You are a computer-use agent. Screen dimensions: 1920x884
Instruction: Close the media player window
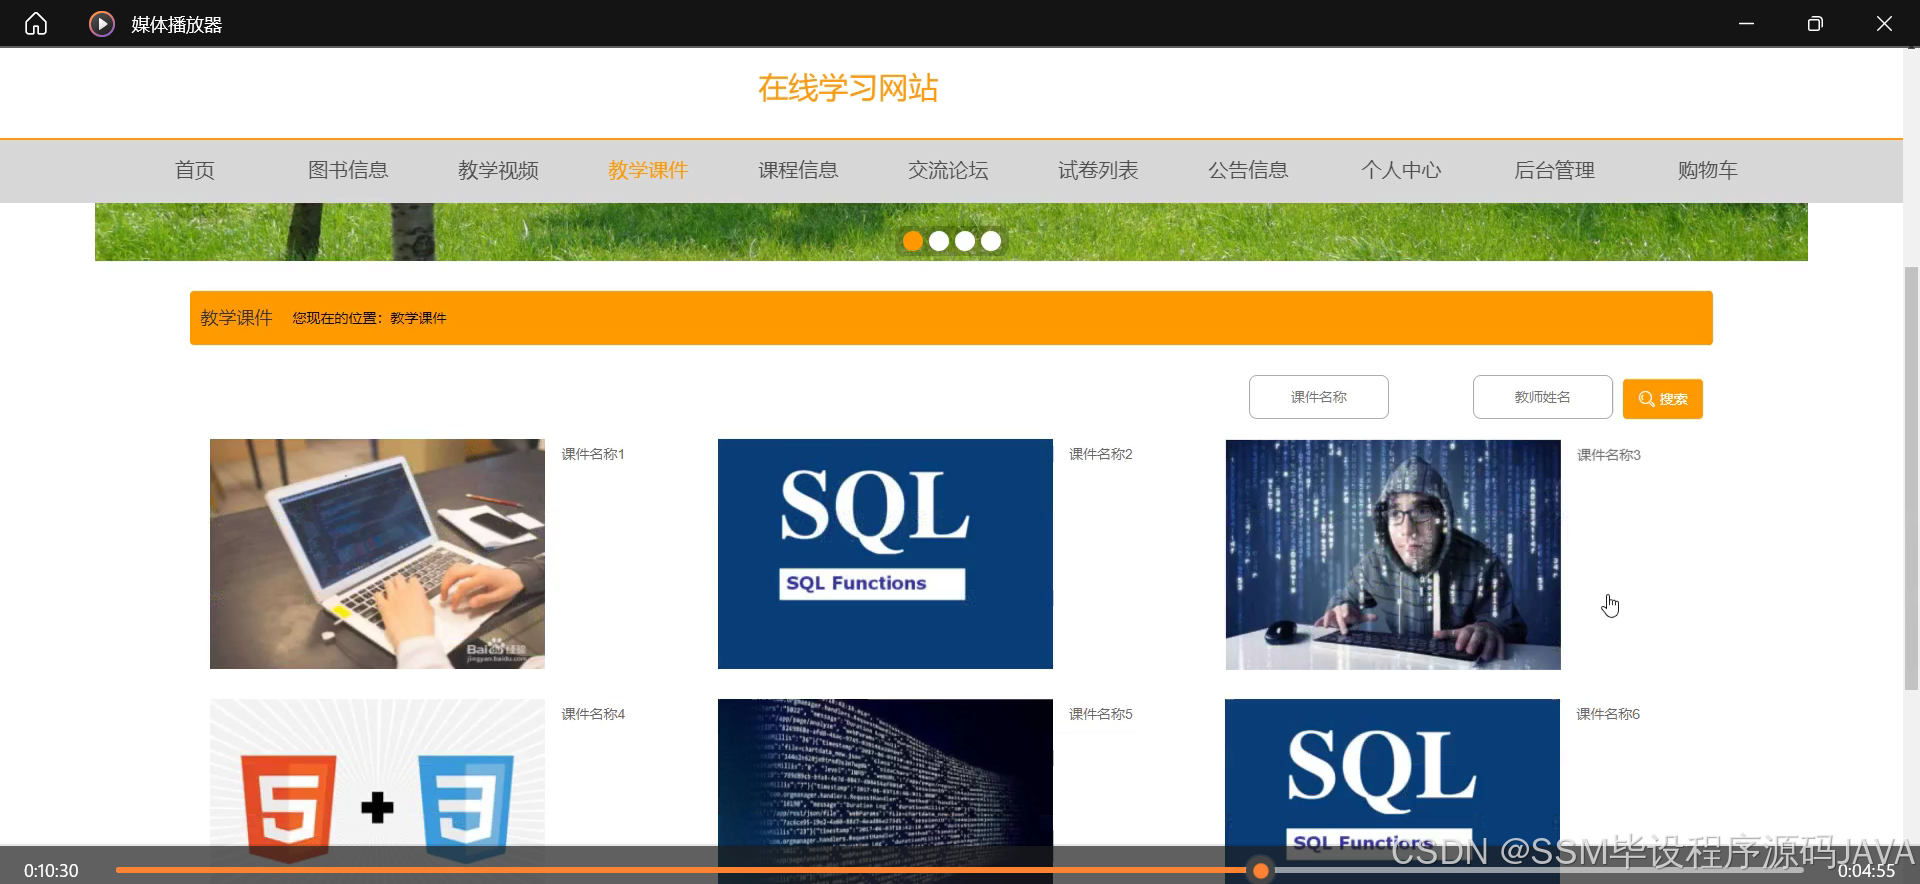1884,23
